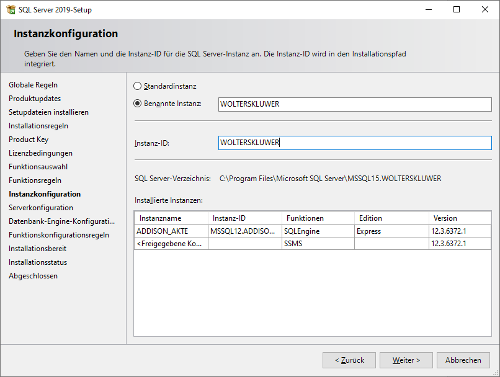Open the Funktionskonfigurationsregeln step
The image size is (500, 377).
[59, 235]
